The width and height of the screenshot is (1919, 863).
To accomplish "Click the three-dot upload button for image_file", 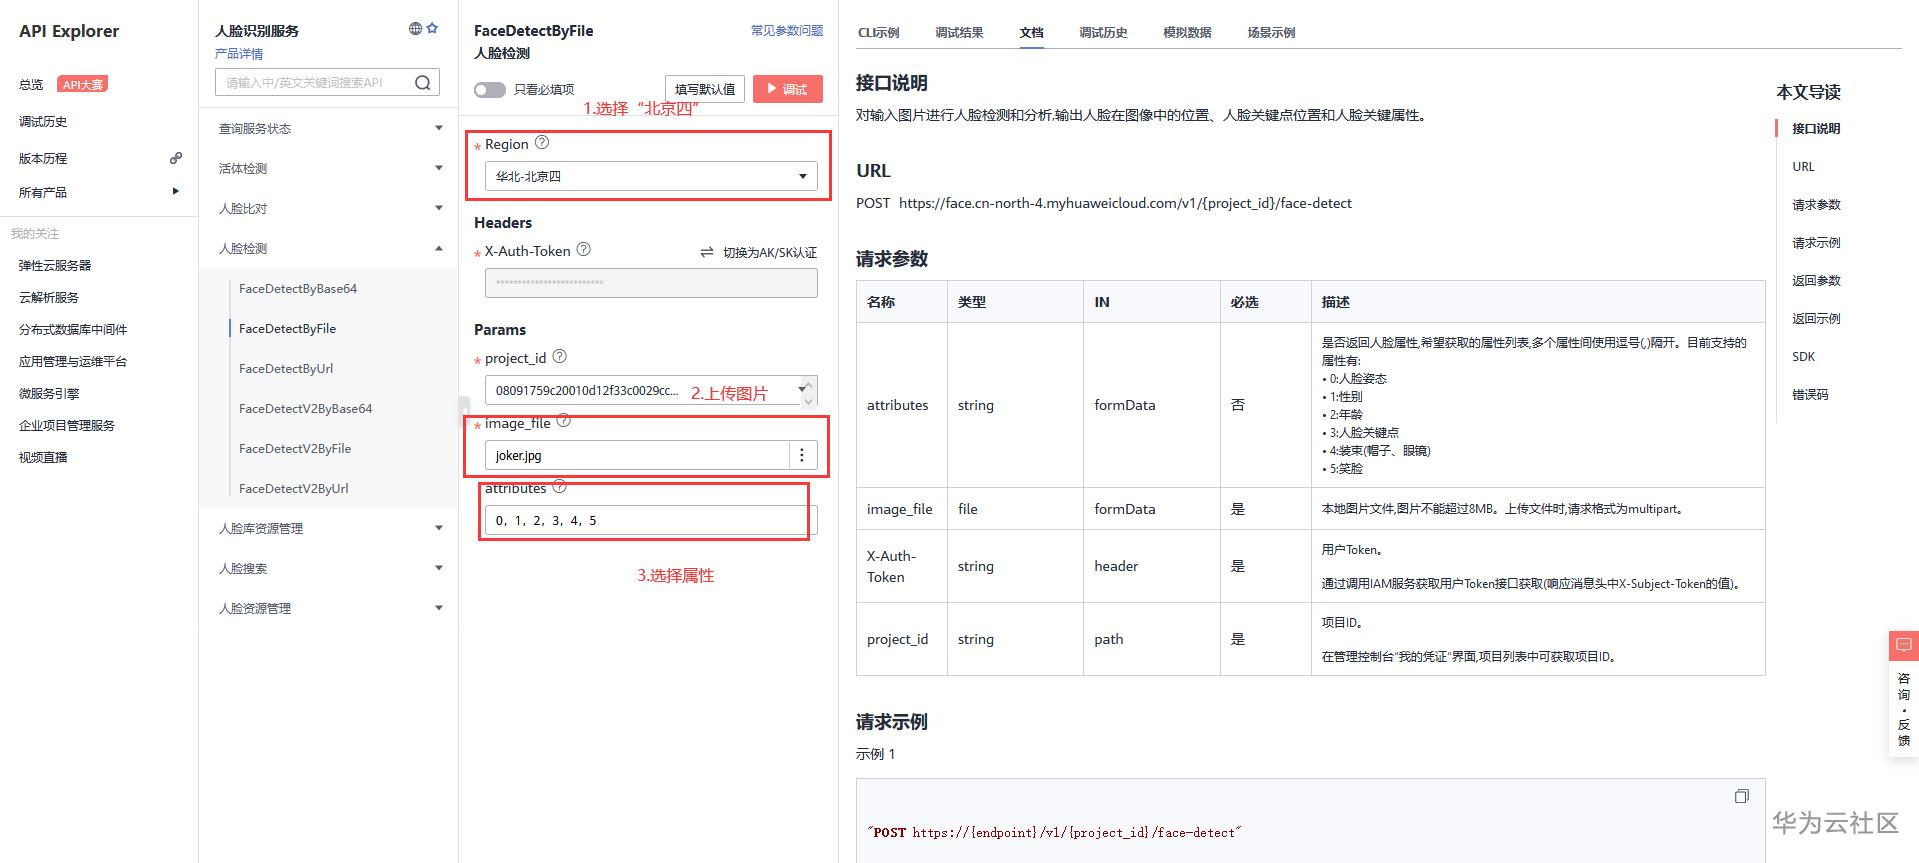I will pyautogui.click(x=802, y=455).
